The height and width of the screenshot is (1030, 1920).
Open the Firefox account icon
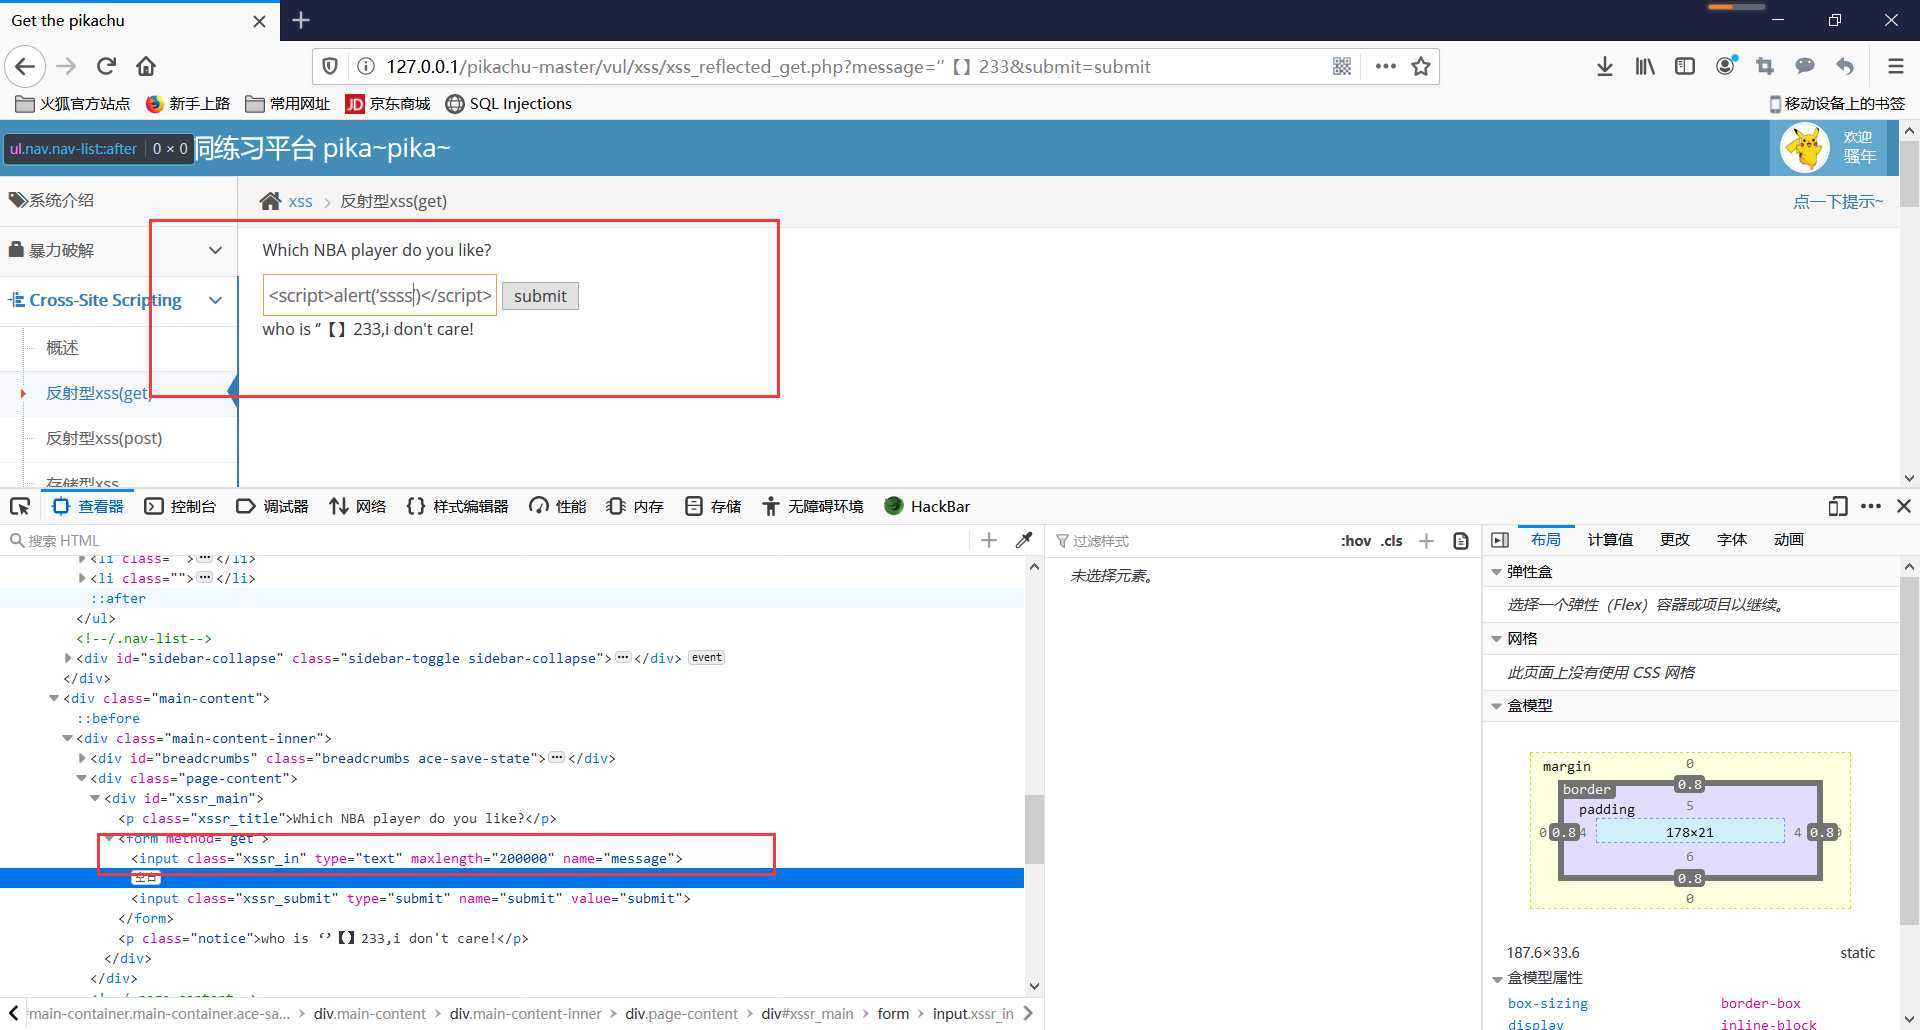(x=1726, y=67)
